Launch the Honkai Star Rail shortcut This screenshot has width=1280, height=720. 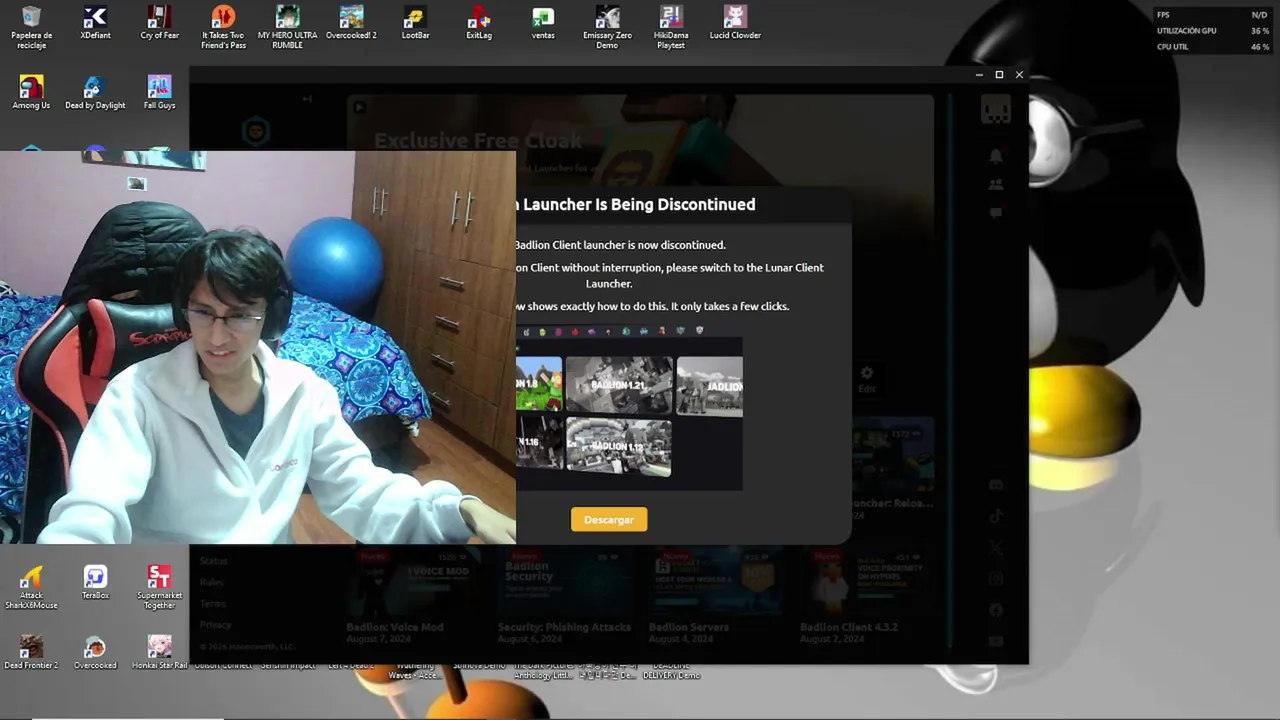coord(159,653)
